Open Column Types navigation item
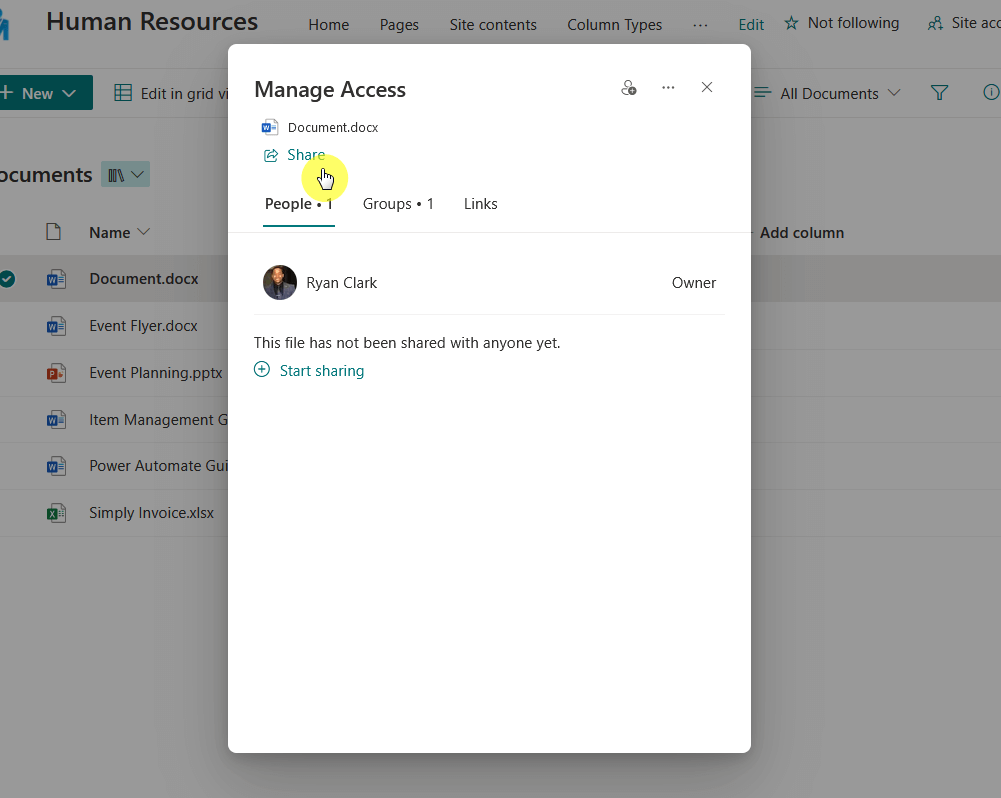1001x798 pixels. tap(615, 25)
